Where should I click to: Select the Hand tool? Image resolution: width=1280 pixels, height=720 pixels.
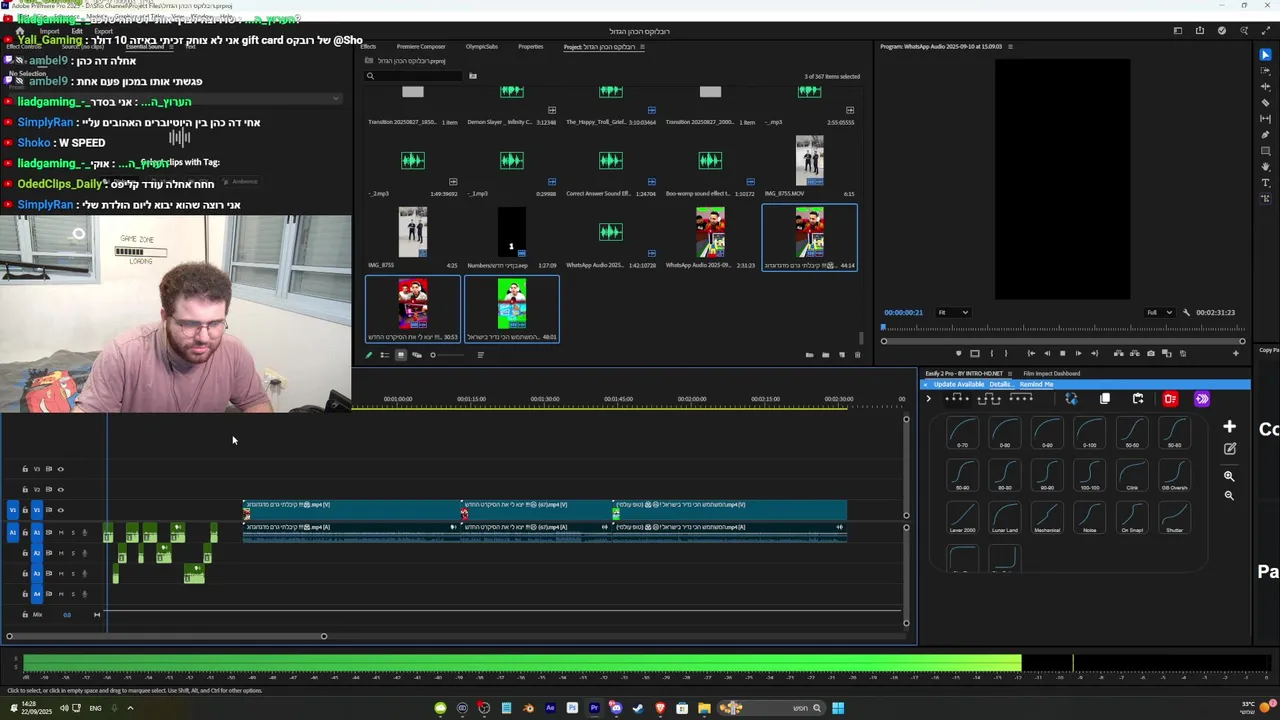coord(1265,166)
